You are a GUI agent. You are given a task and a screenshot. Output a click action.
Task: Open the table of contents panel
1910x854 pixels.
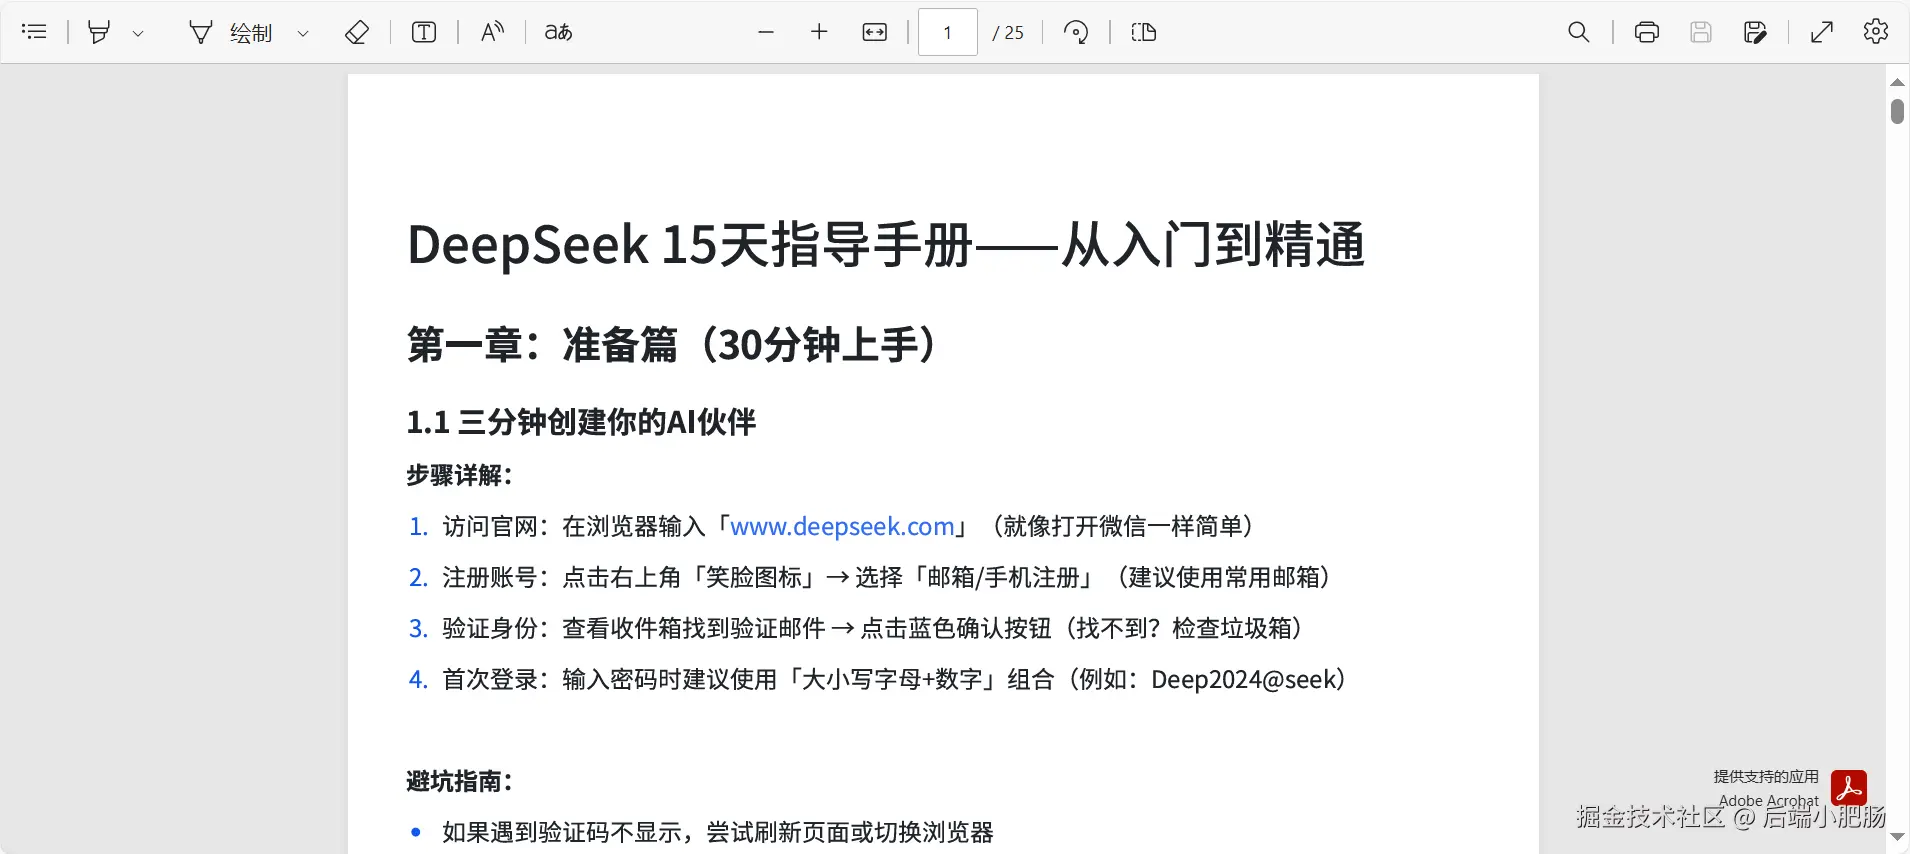(x=34, y=32)
